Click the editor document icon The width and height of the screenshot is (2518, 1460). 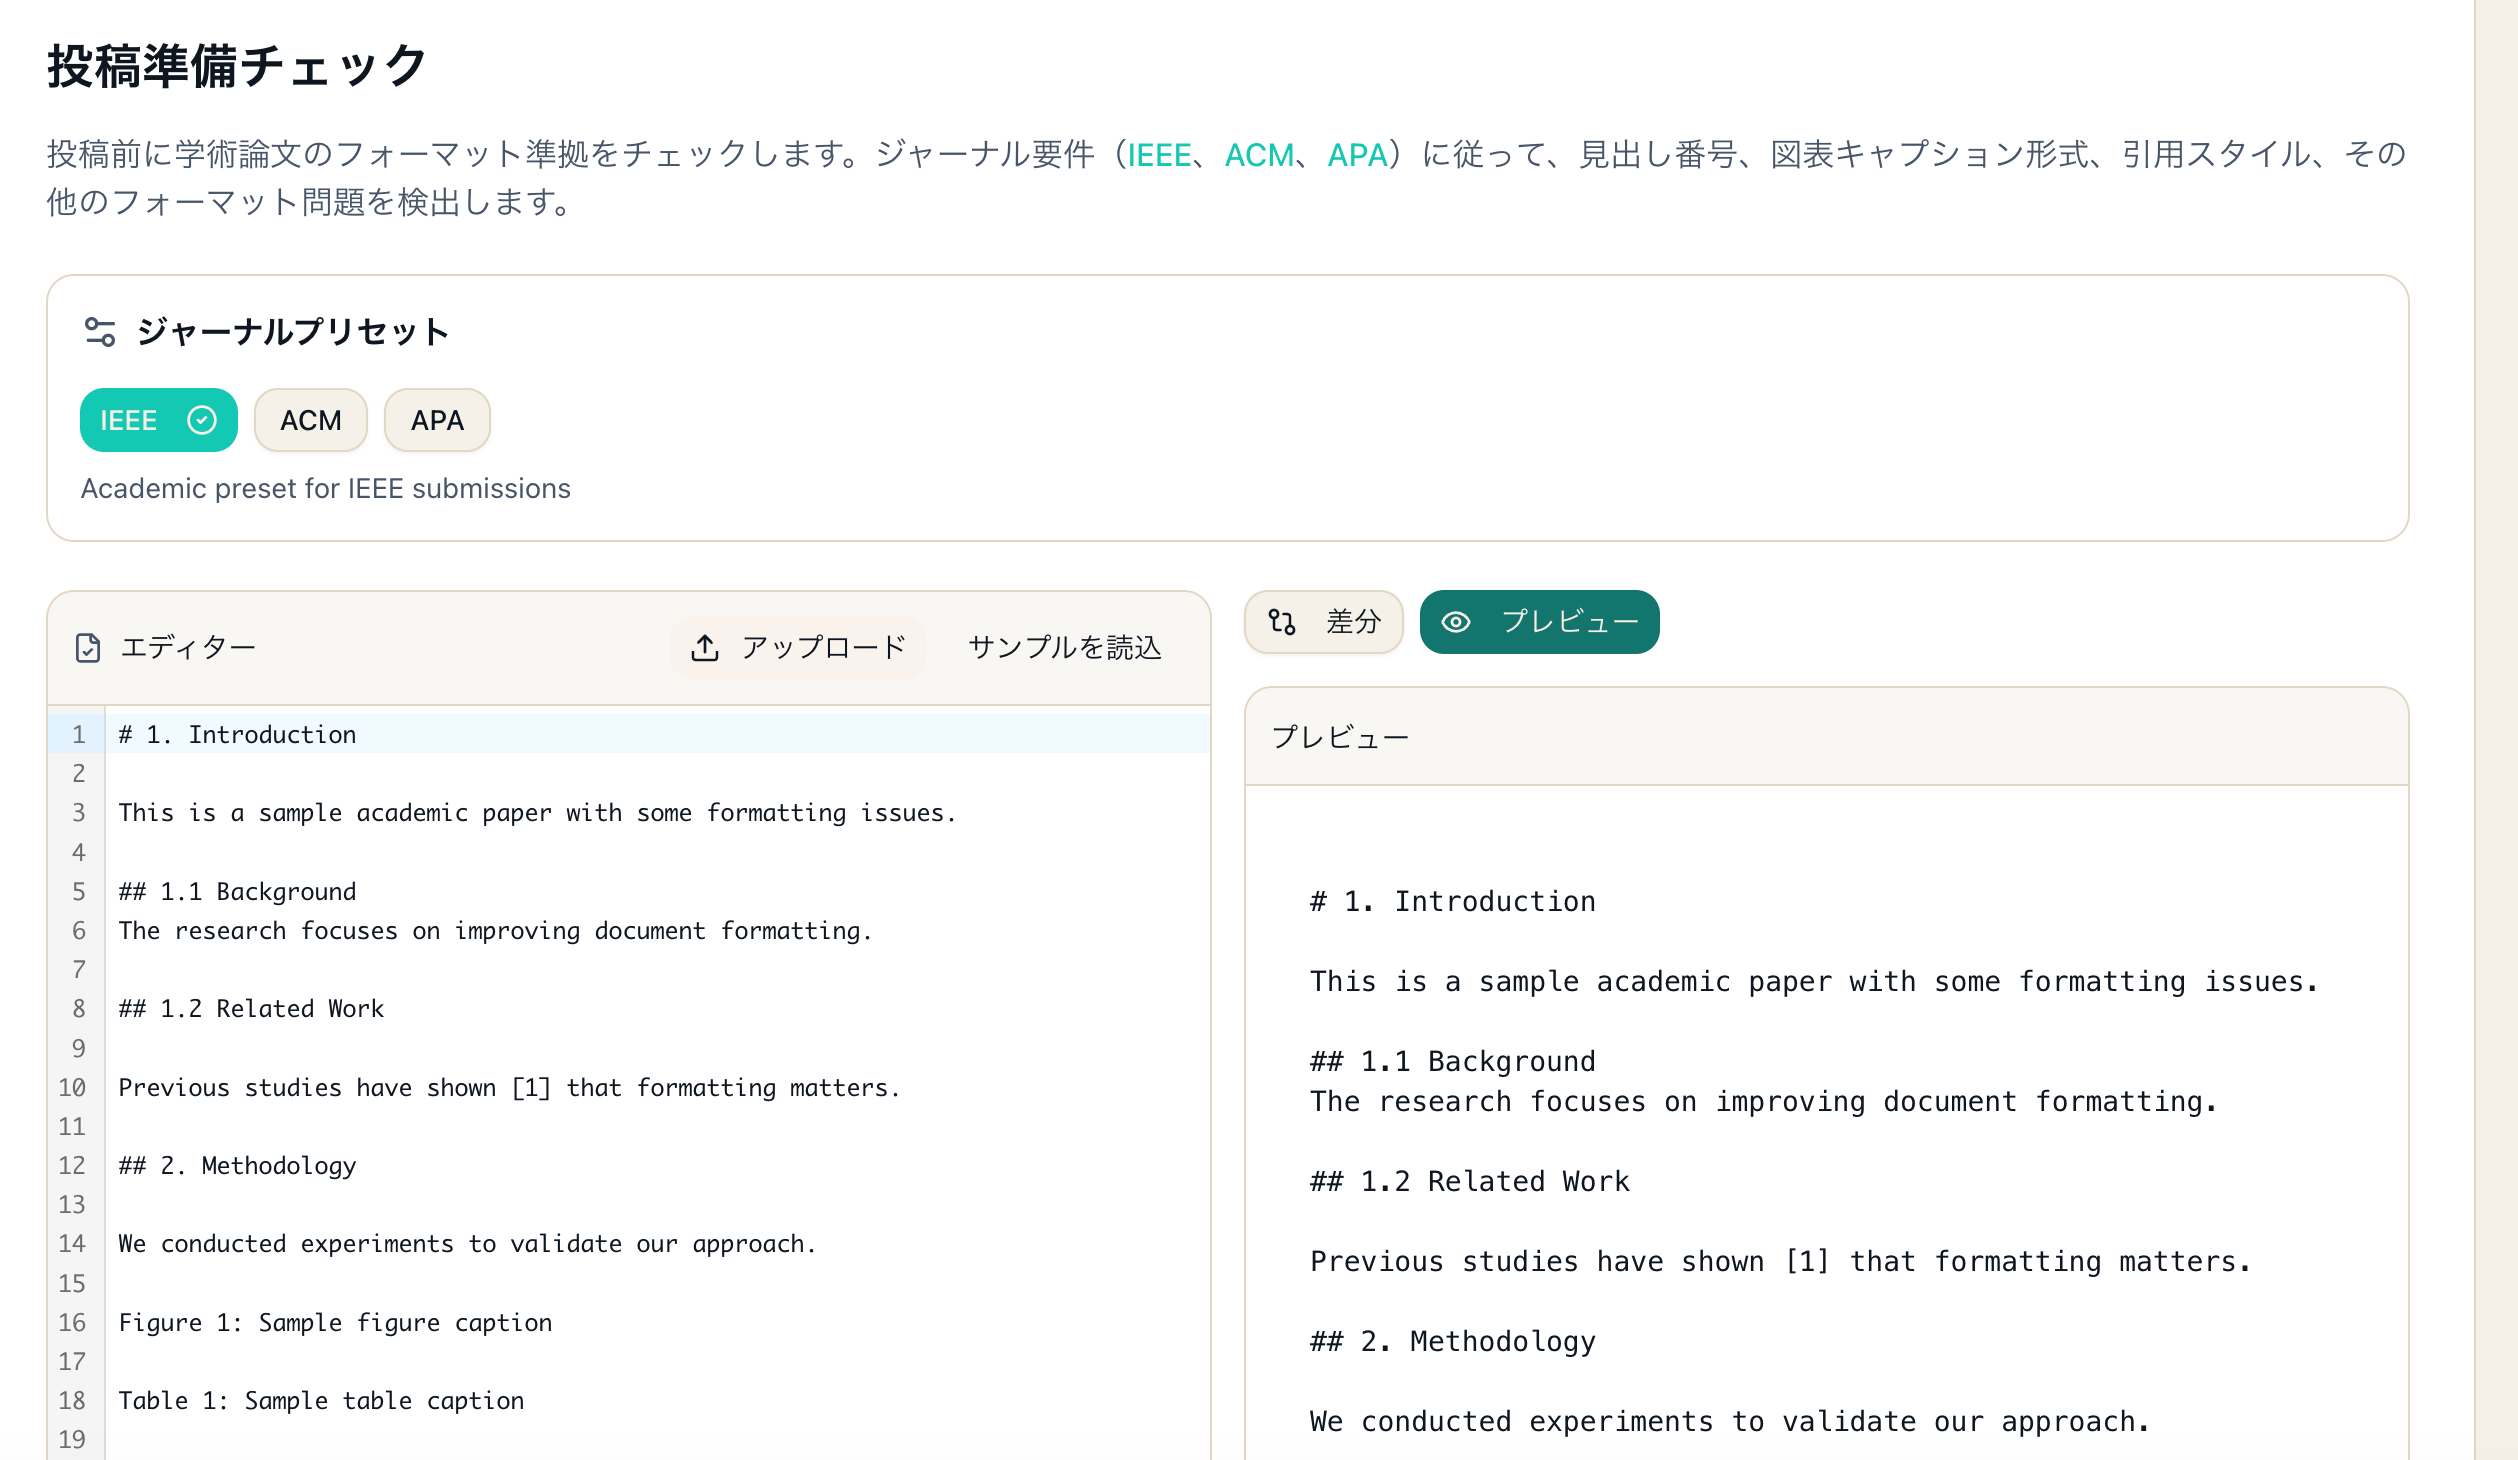tap(88, 648)
